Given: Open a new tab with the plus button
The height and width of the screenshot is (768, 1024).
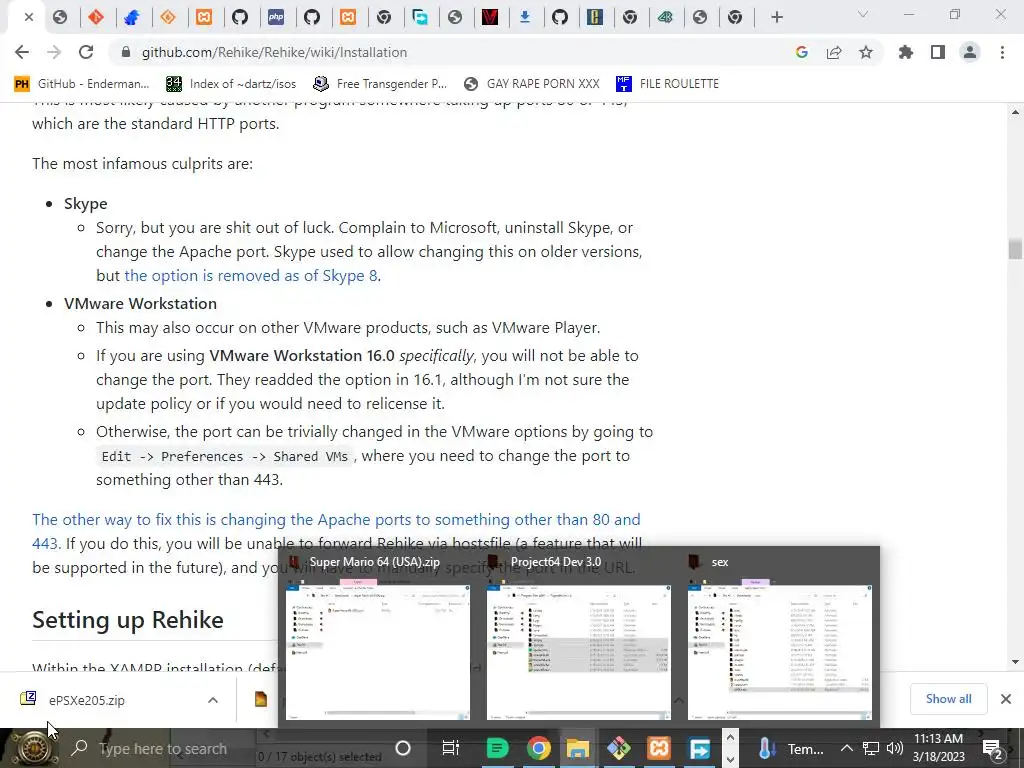Looking at the screenshot, I should [x=776, y=17].
